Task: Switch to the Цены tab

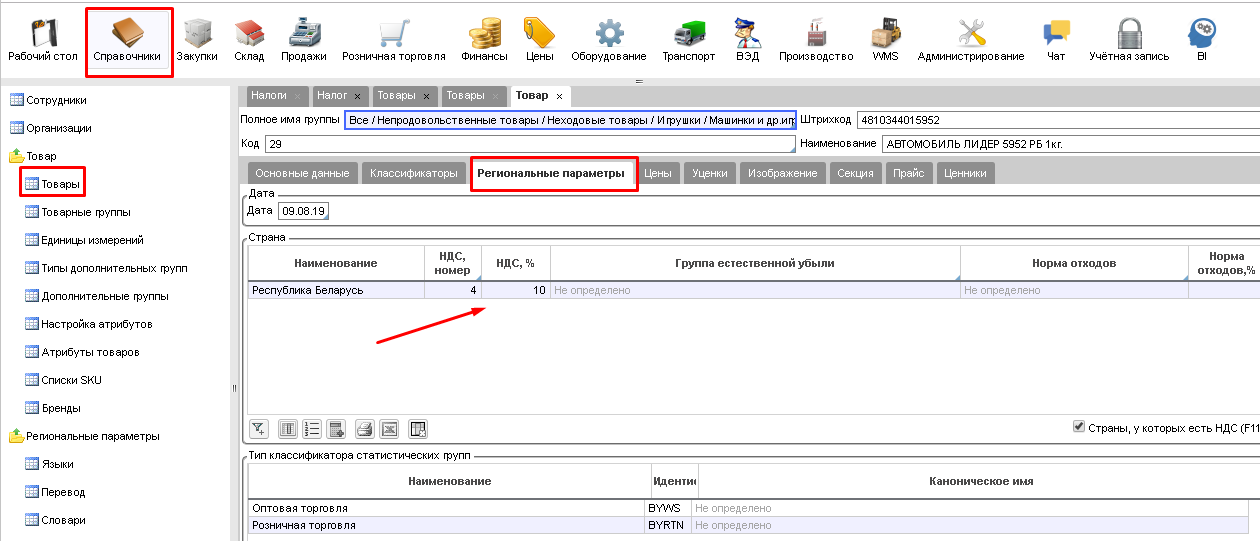Action: [657, 173]
